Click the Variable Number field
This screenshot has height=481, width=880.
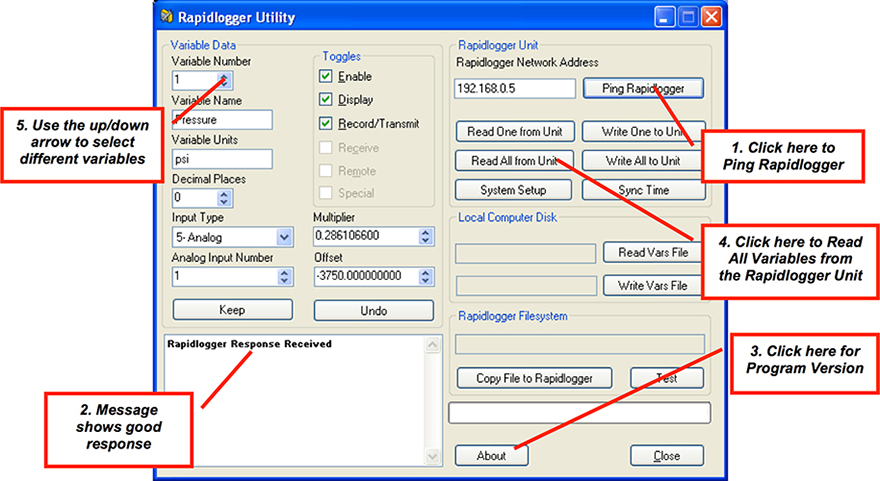click(195, 80)
